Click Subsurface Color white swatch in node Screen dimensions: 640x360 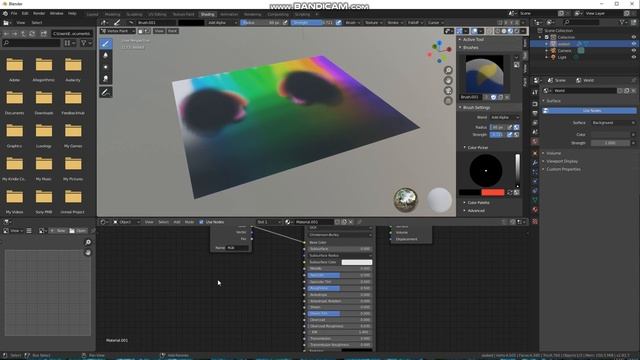[356, 262]
